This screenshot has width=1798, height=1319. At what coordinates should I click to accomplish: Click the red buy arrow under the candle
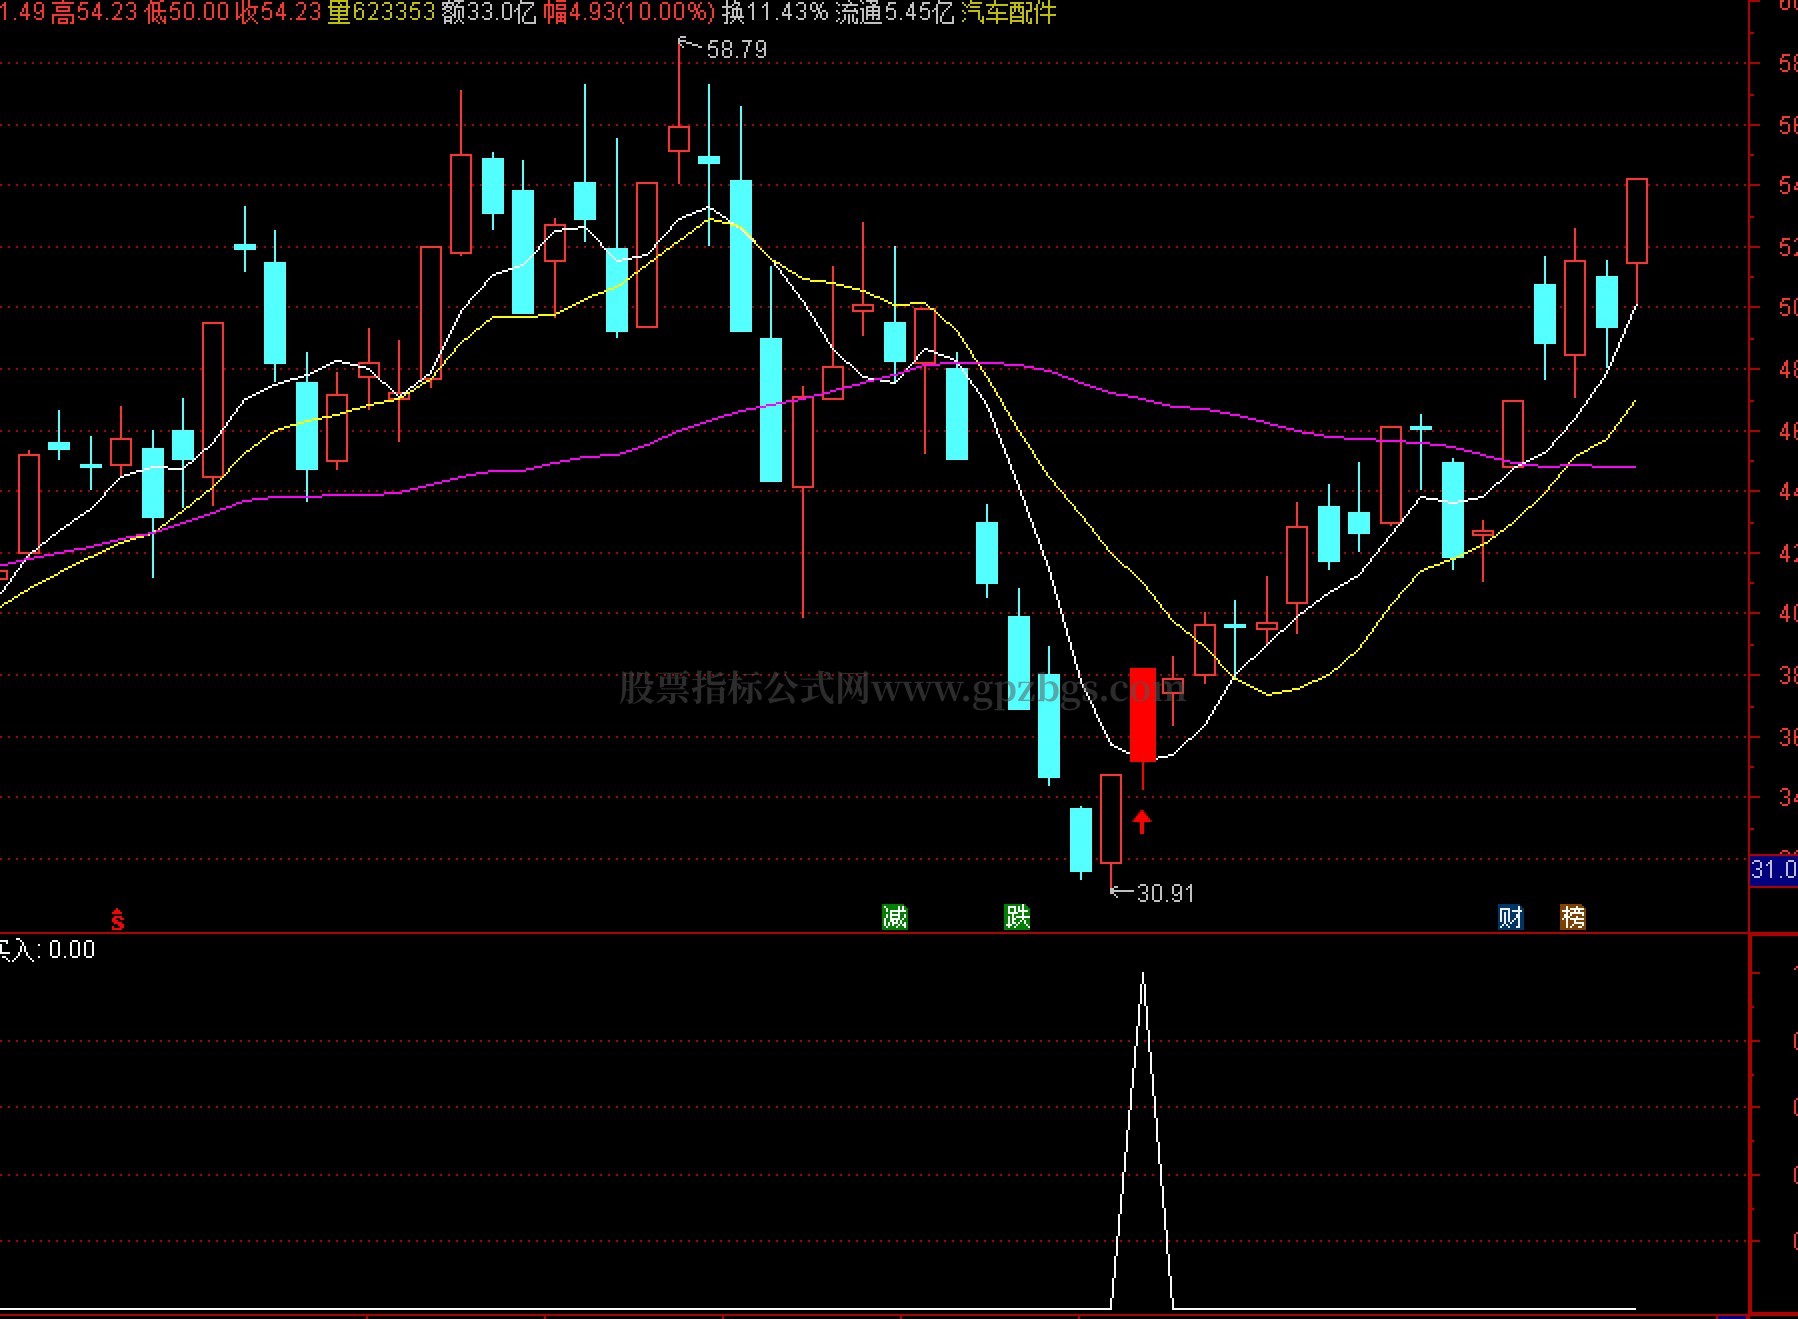(x=1142, y=822)
